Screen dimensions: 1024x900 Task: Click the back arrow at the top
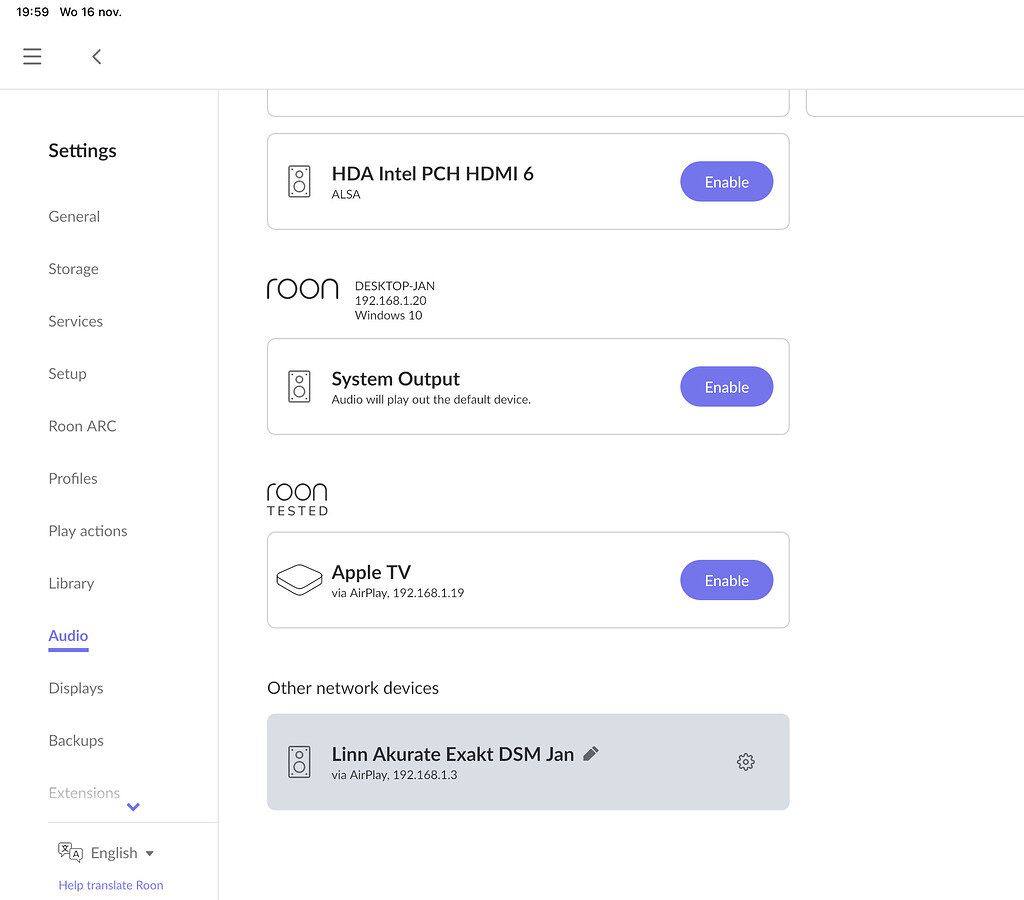pos(96,57)
